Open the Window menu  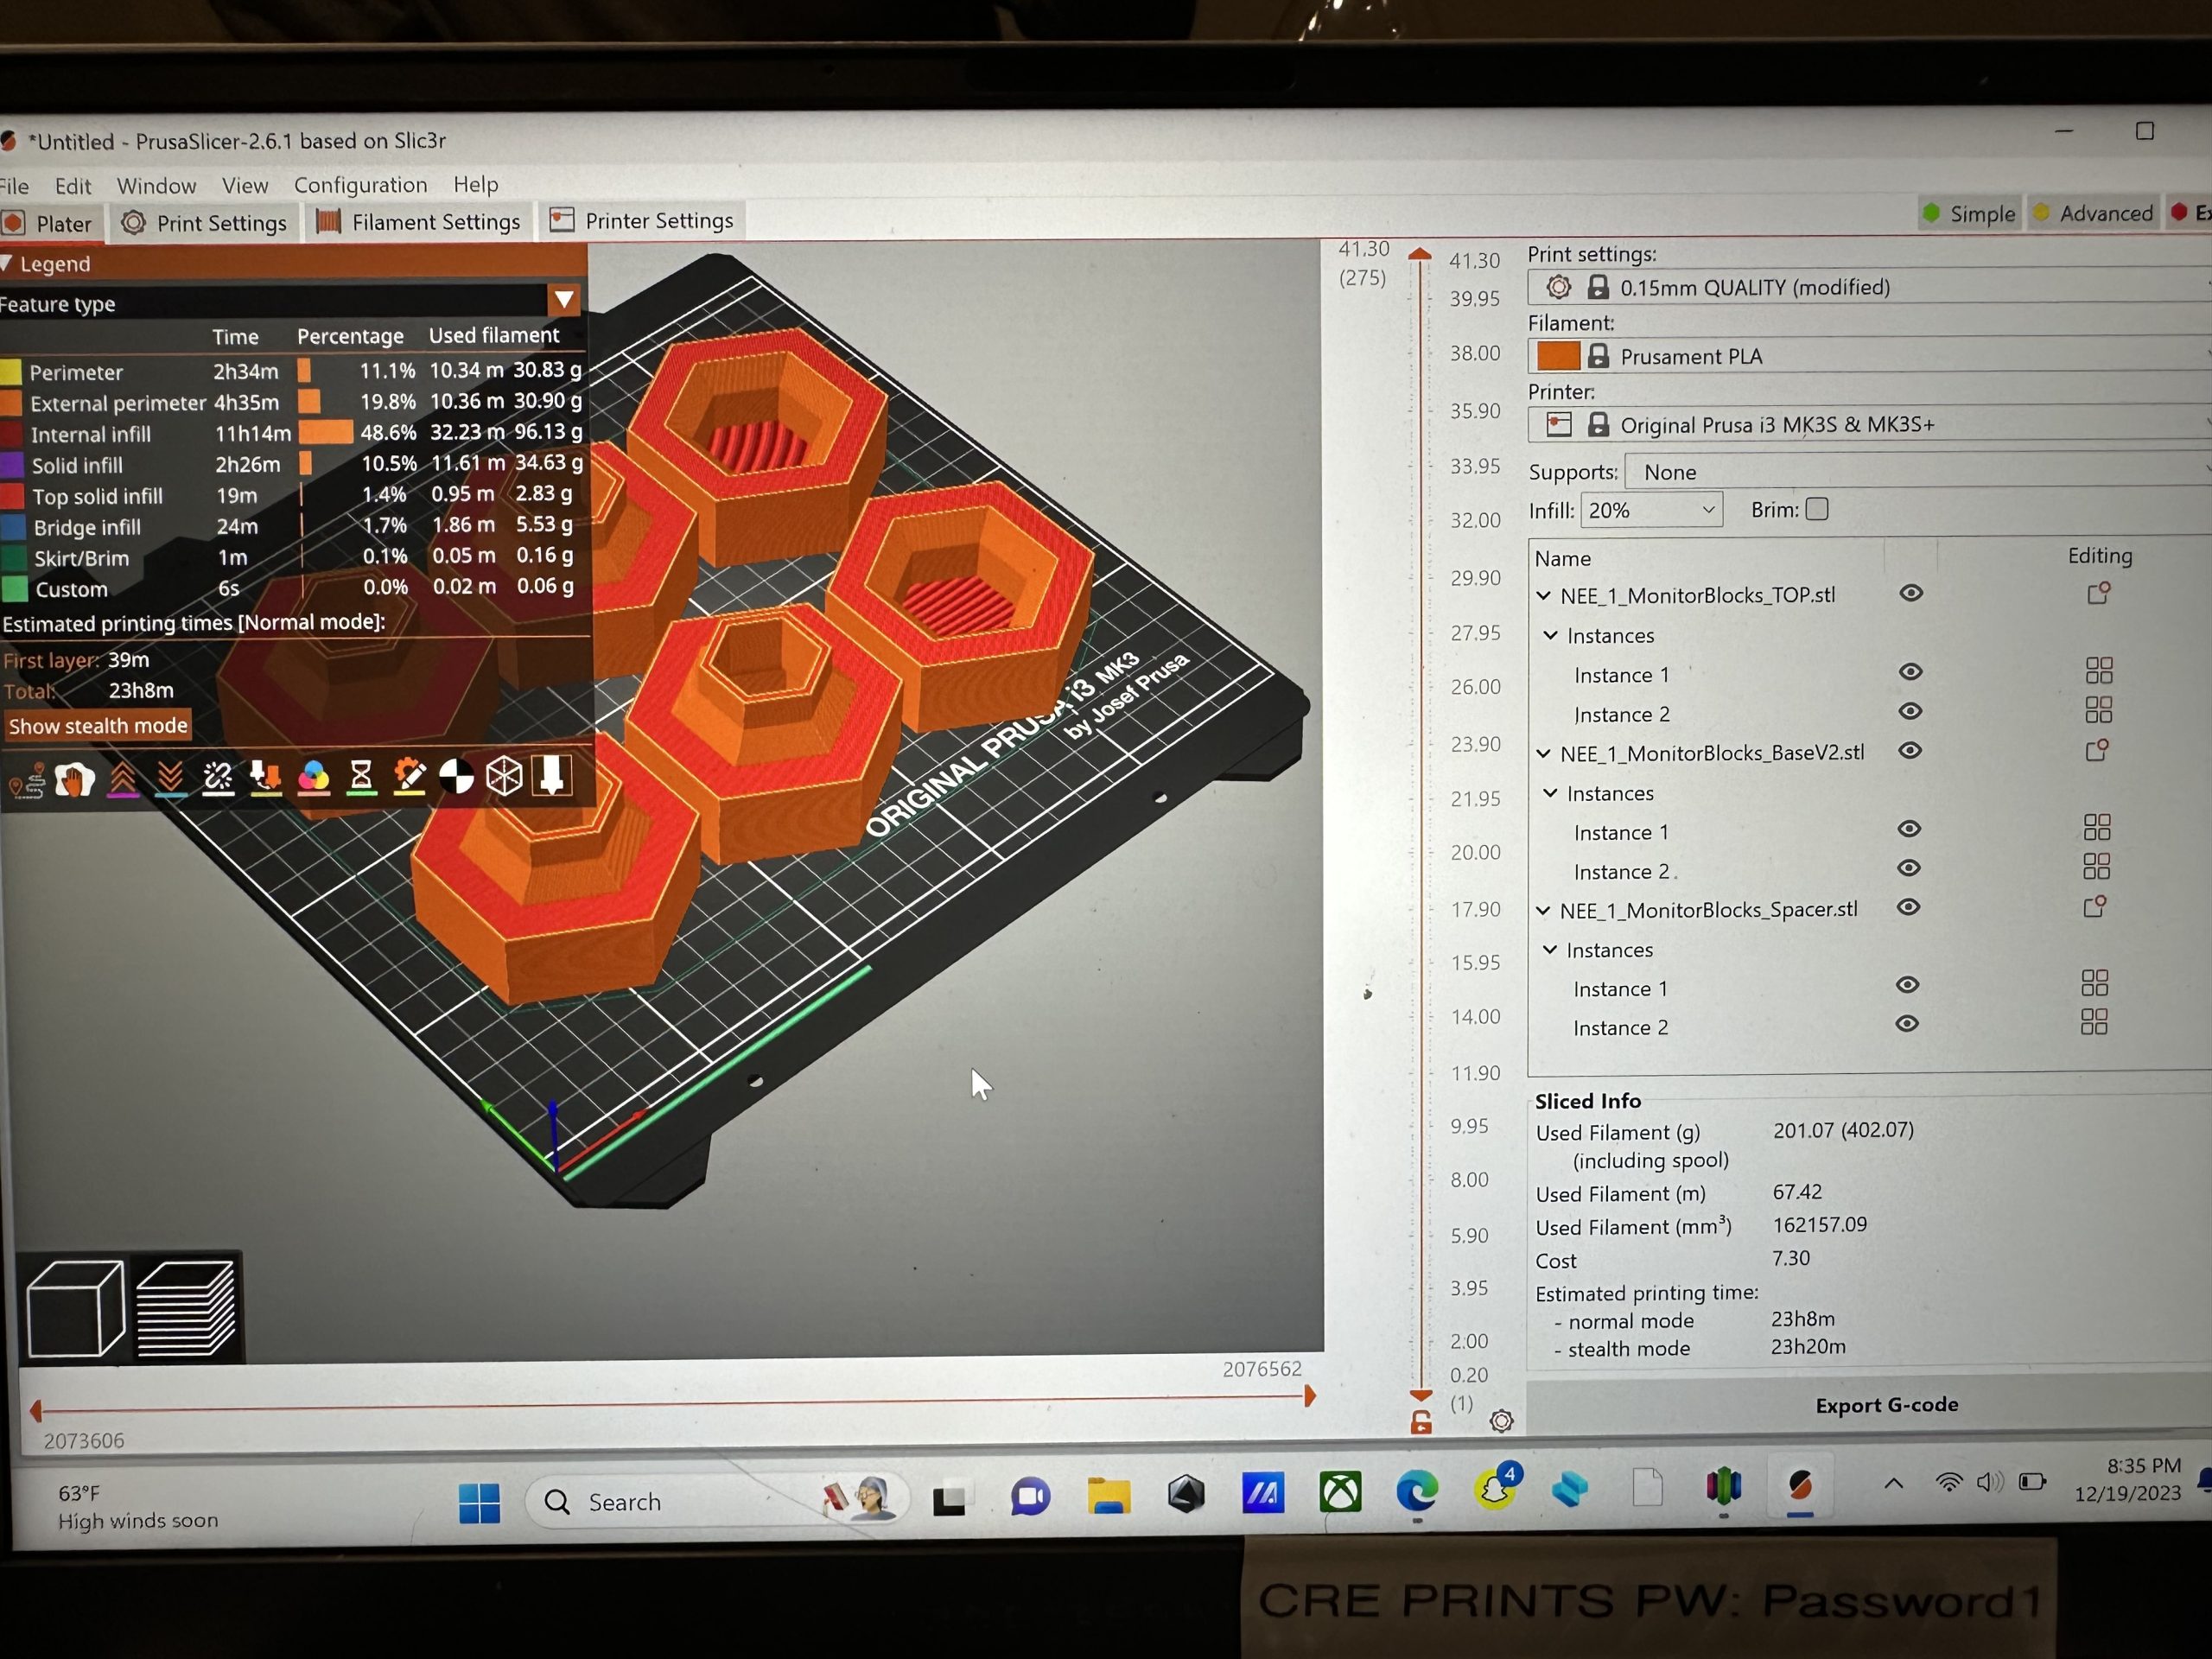(156, 185)
